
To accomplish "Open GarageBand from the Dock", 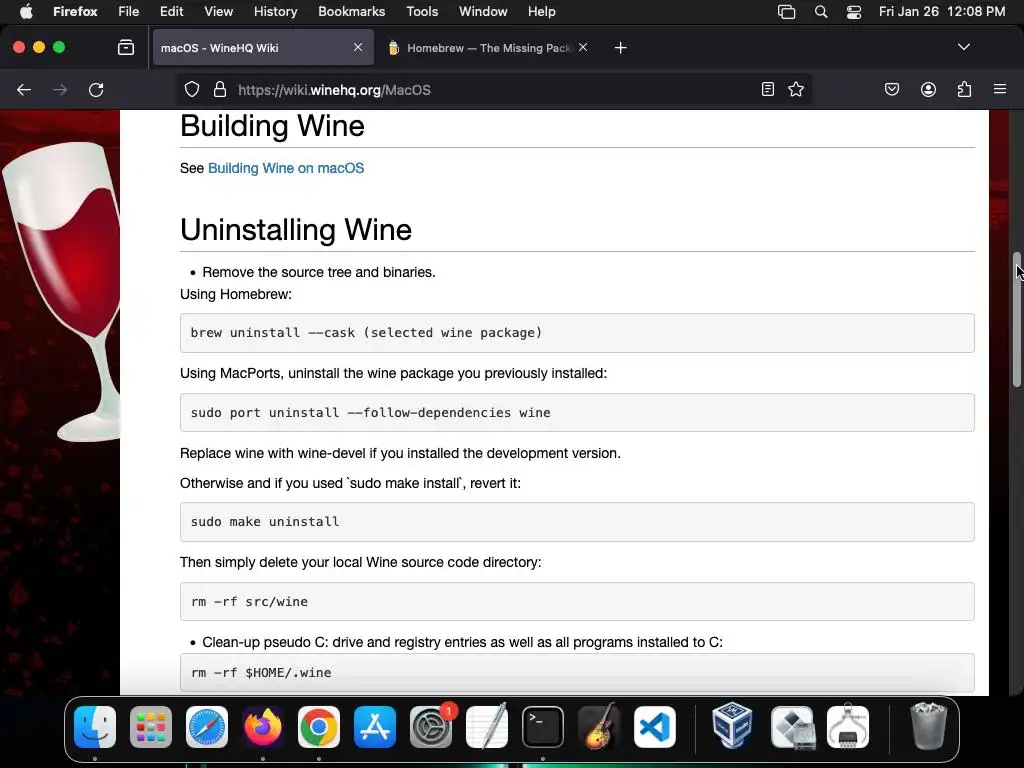I will pyautogui.click(x=599, y=727).
